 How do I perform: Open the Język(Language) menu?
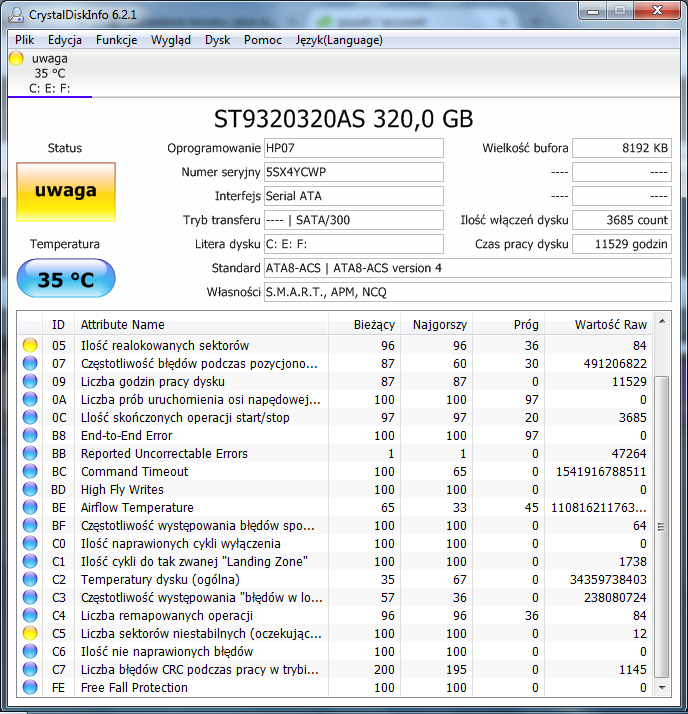click(x=339, y=40)
